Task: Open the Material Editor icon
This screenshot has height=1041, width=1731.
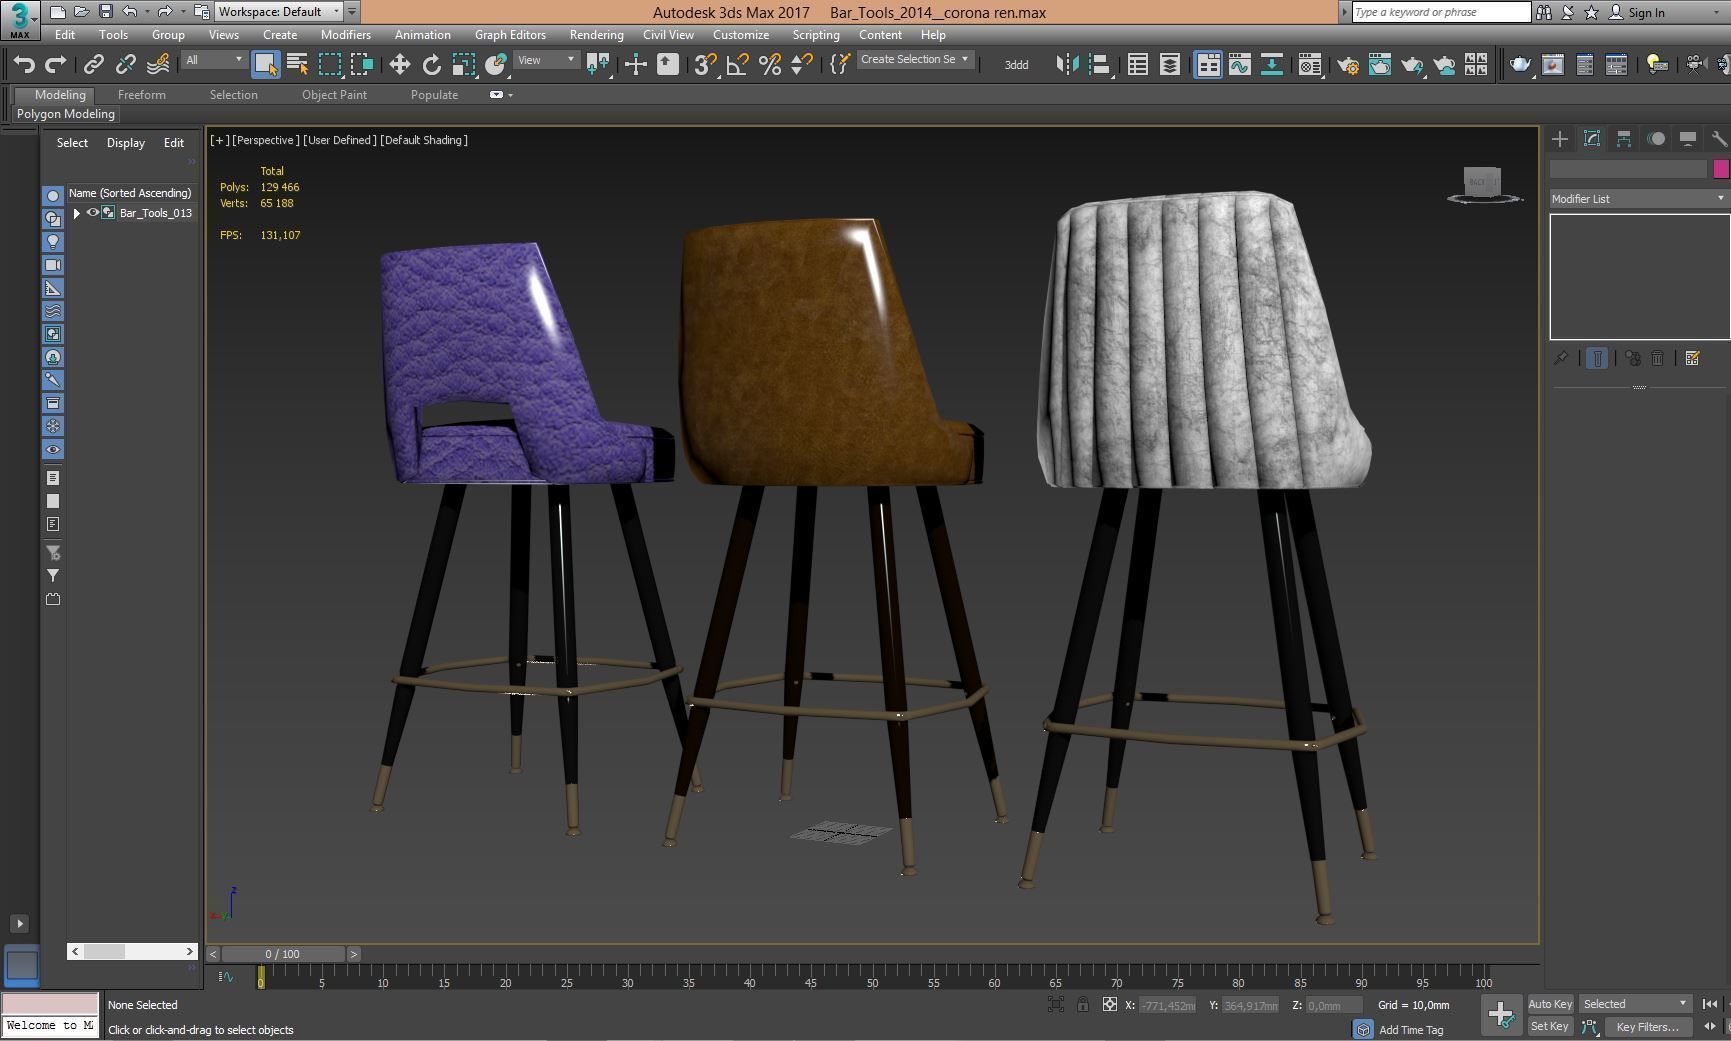Action: coord(1310,64)
